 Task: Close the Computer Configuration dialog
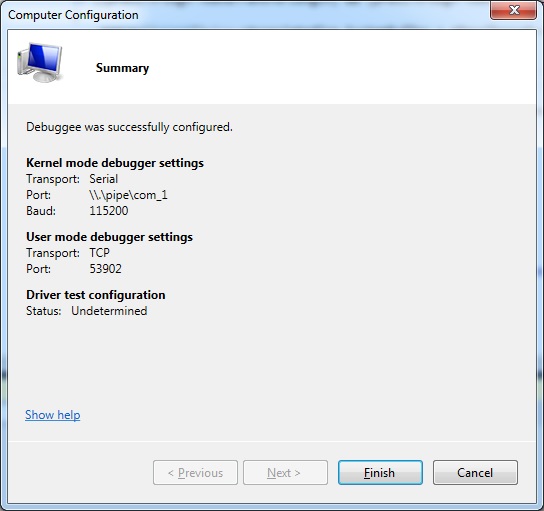[x=513, y=10]
